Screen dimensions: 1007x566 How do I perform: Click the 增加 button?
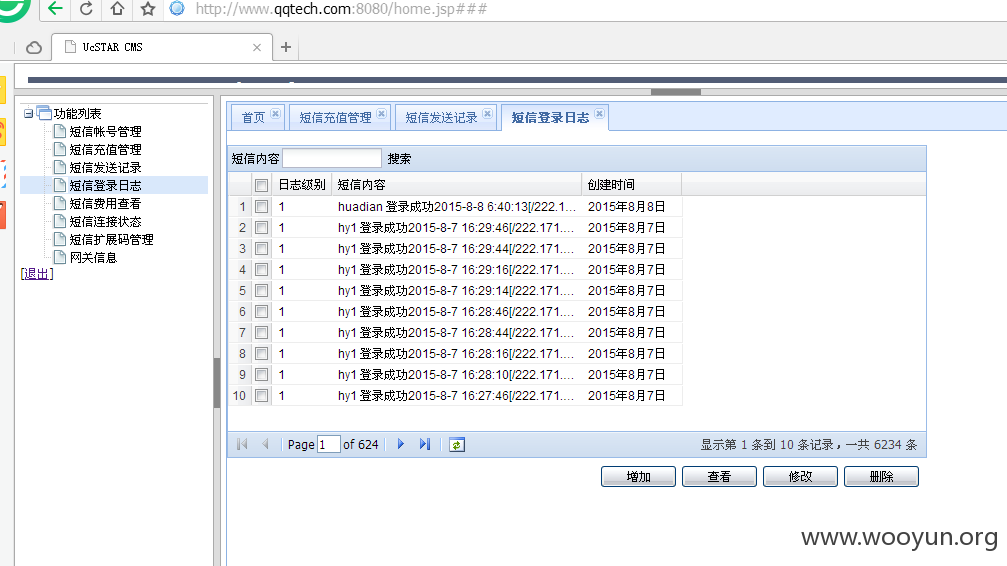pyautogui.click(x=638, y=477)
